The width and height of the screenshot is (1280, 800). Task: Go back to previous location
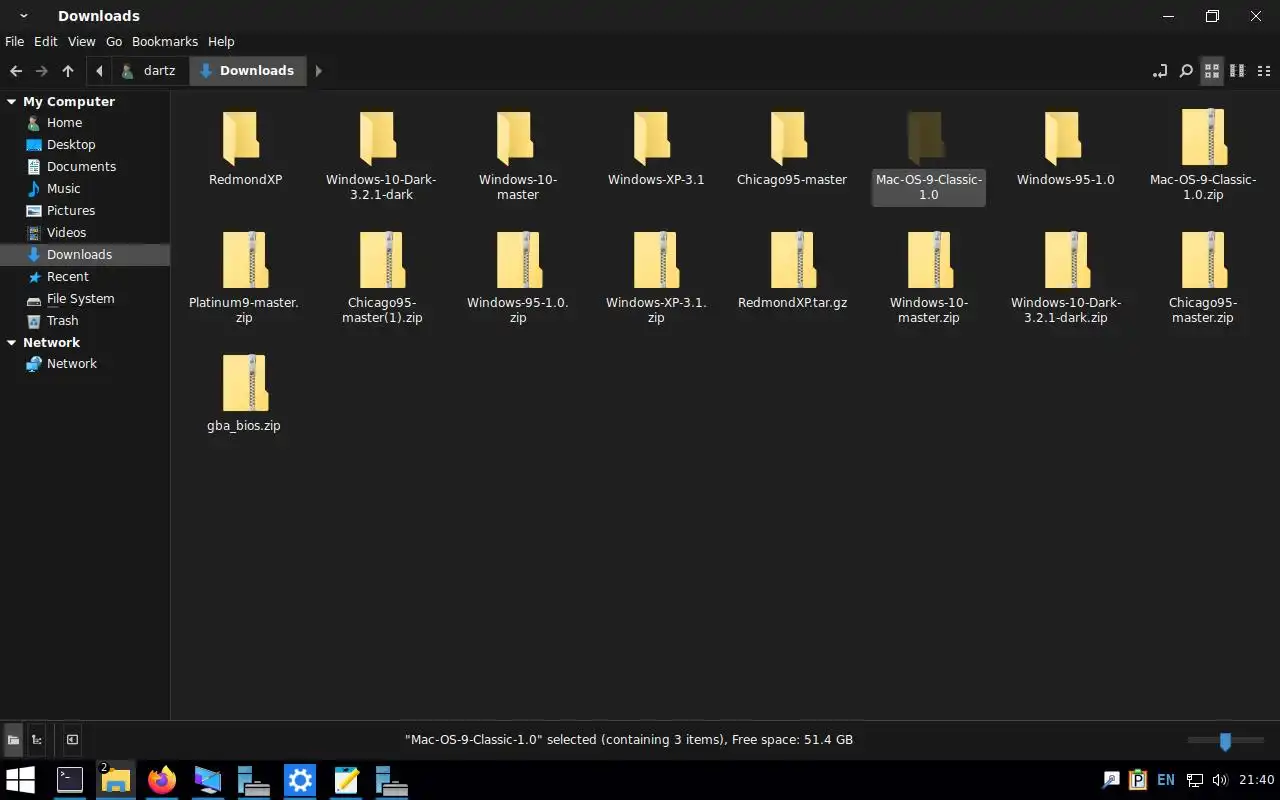[16, 71]
